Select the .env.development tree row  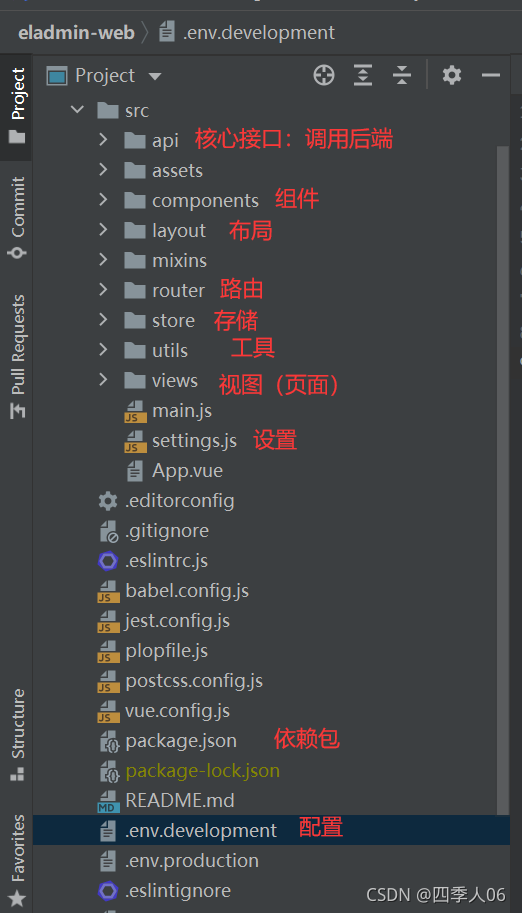point(271,830)
